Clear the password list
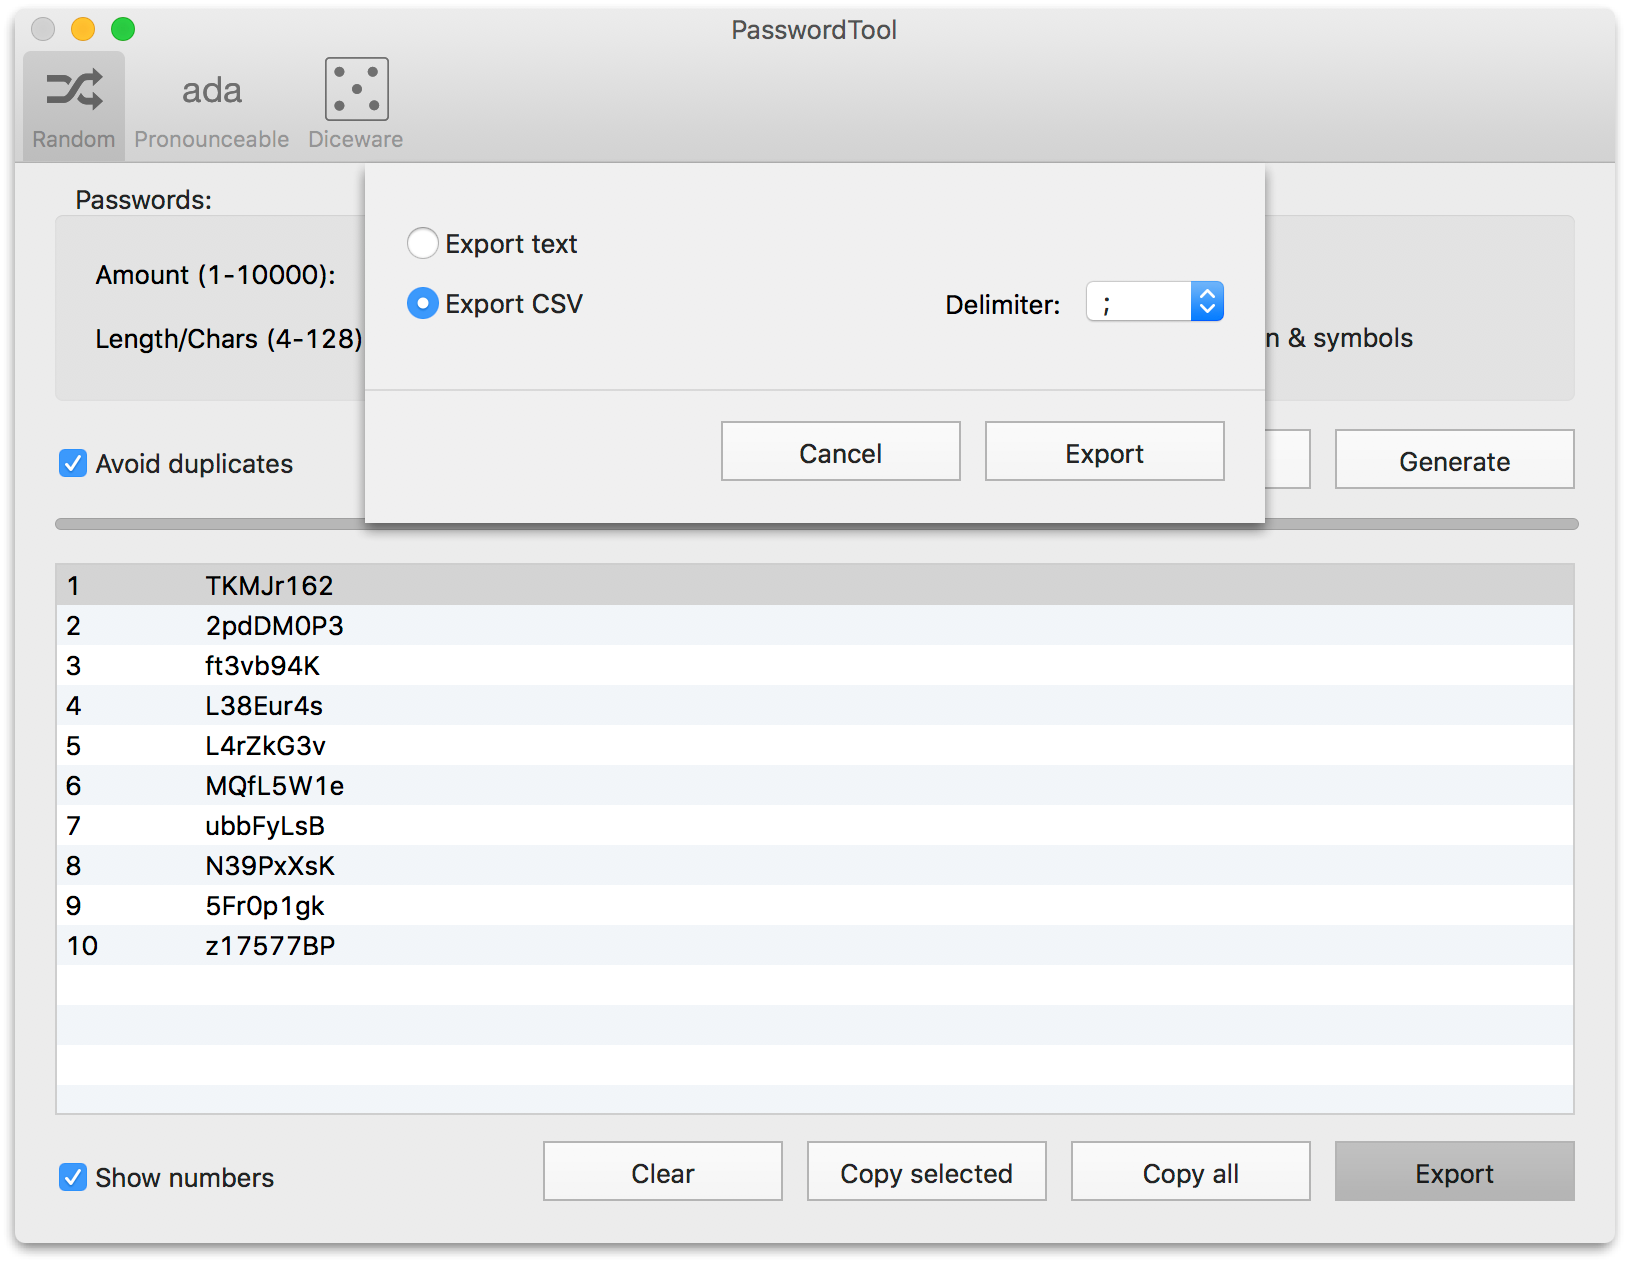Screen dimensions: 1630x1266 [662, 1171]
